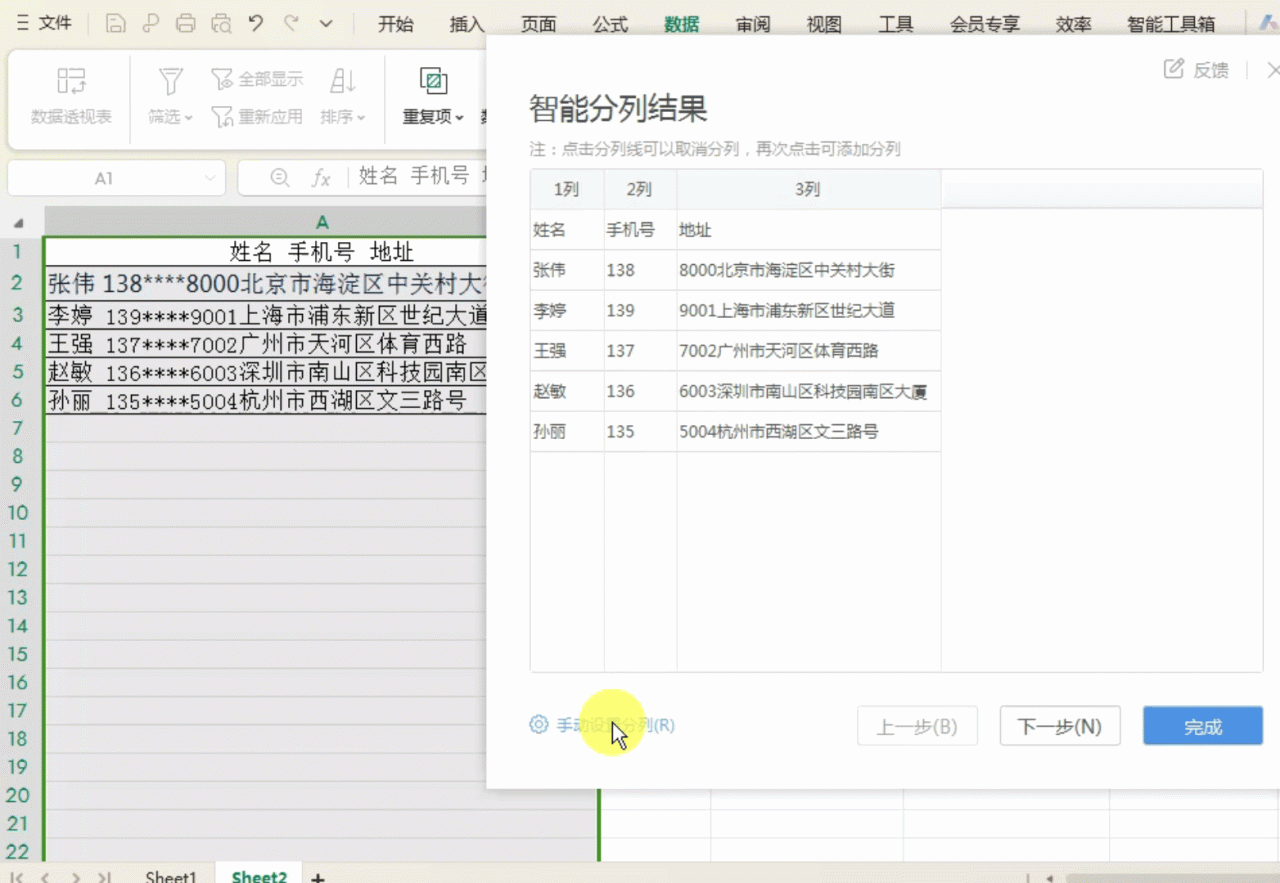1280x883 pixels.
Task: Click the 上一步(B) button
Action: coord(917,726)
